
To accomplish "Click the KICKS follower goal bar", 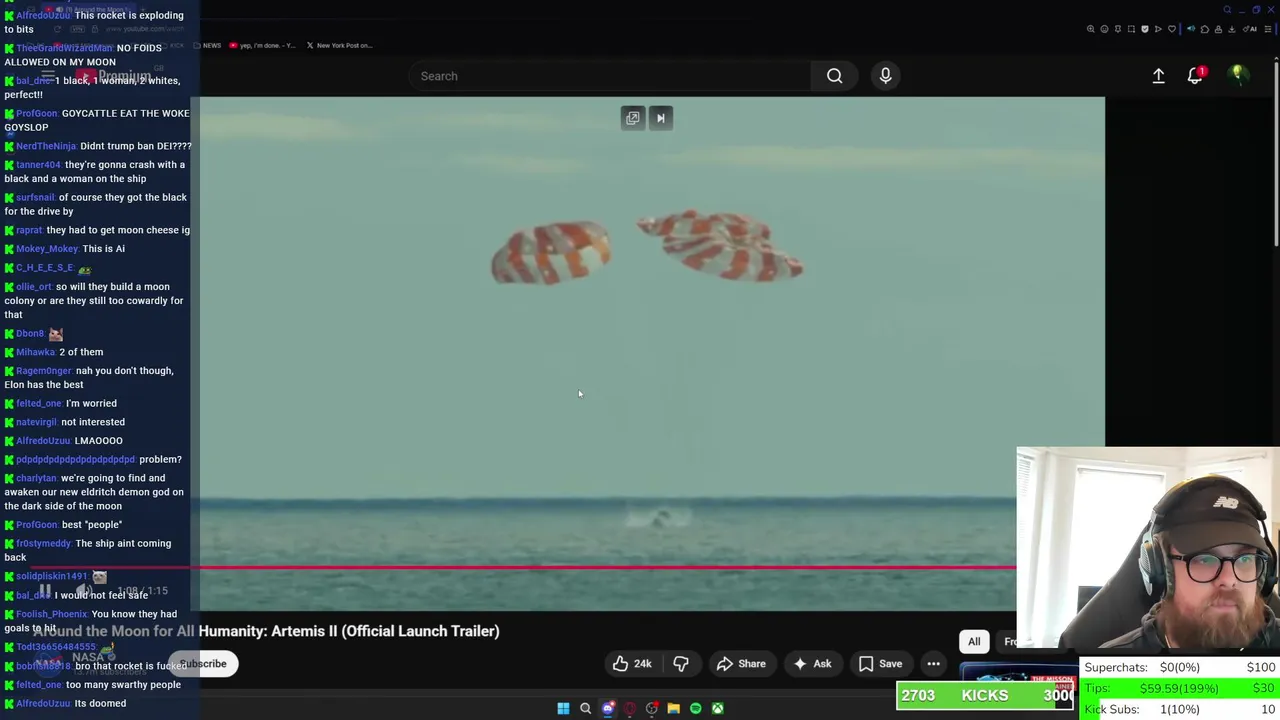I will point(985,696).
